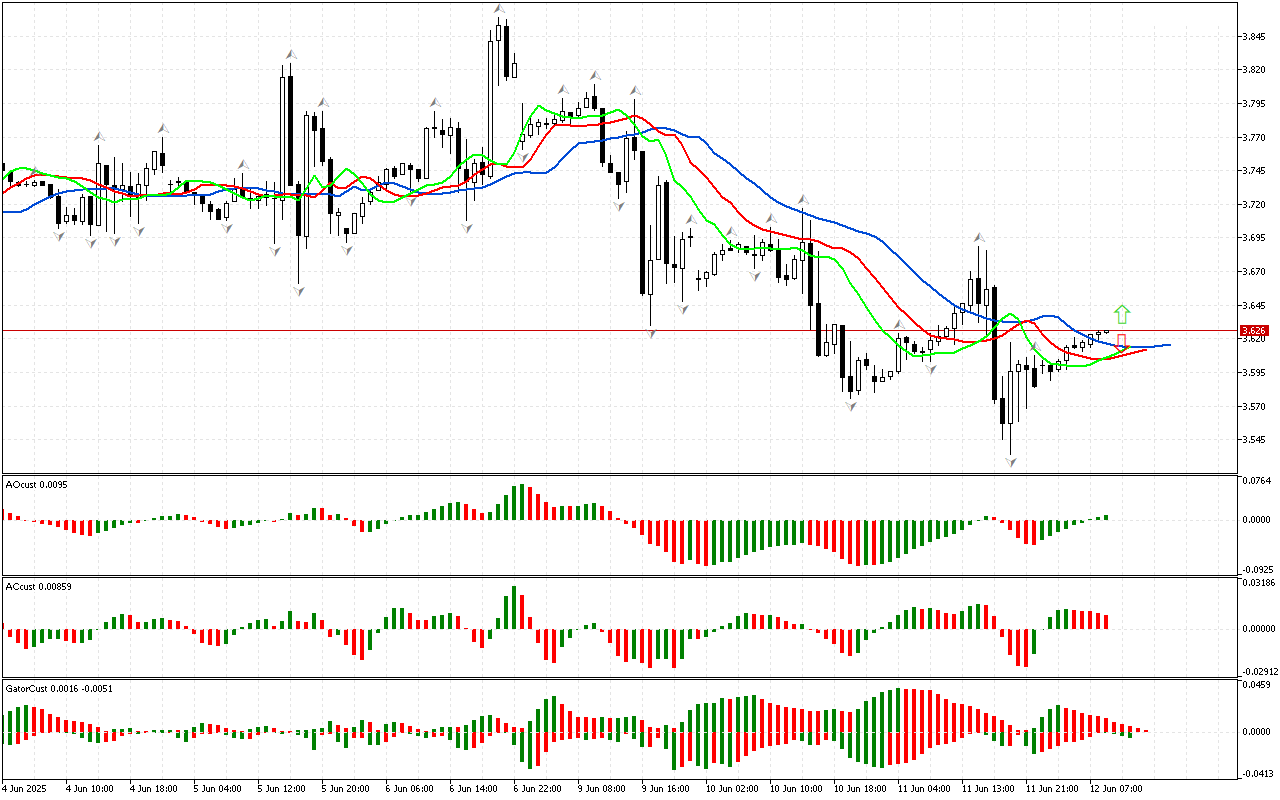Select the down fractal below the lowest candle
The width and height of the screenshot is (1280, 800).
(1011, 462)
